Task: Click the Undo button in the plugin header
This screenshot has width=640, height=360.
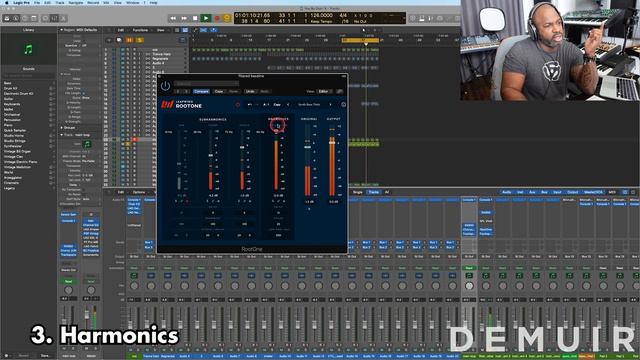Action: (x=250, y=91)
